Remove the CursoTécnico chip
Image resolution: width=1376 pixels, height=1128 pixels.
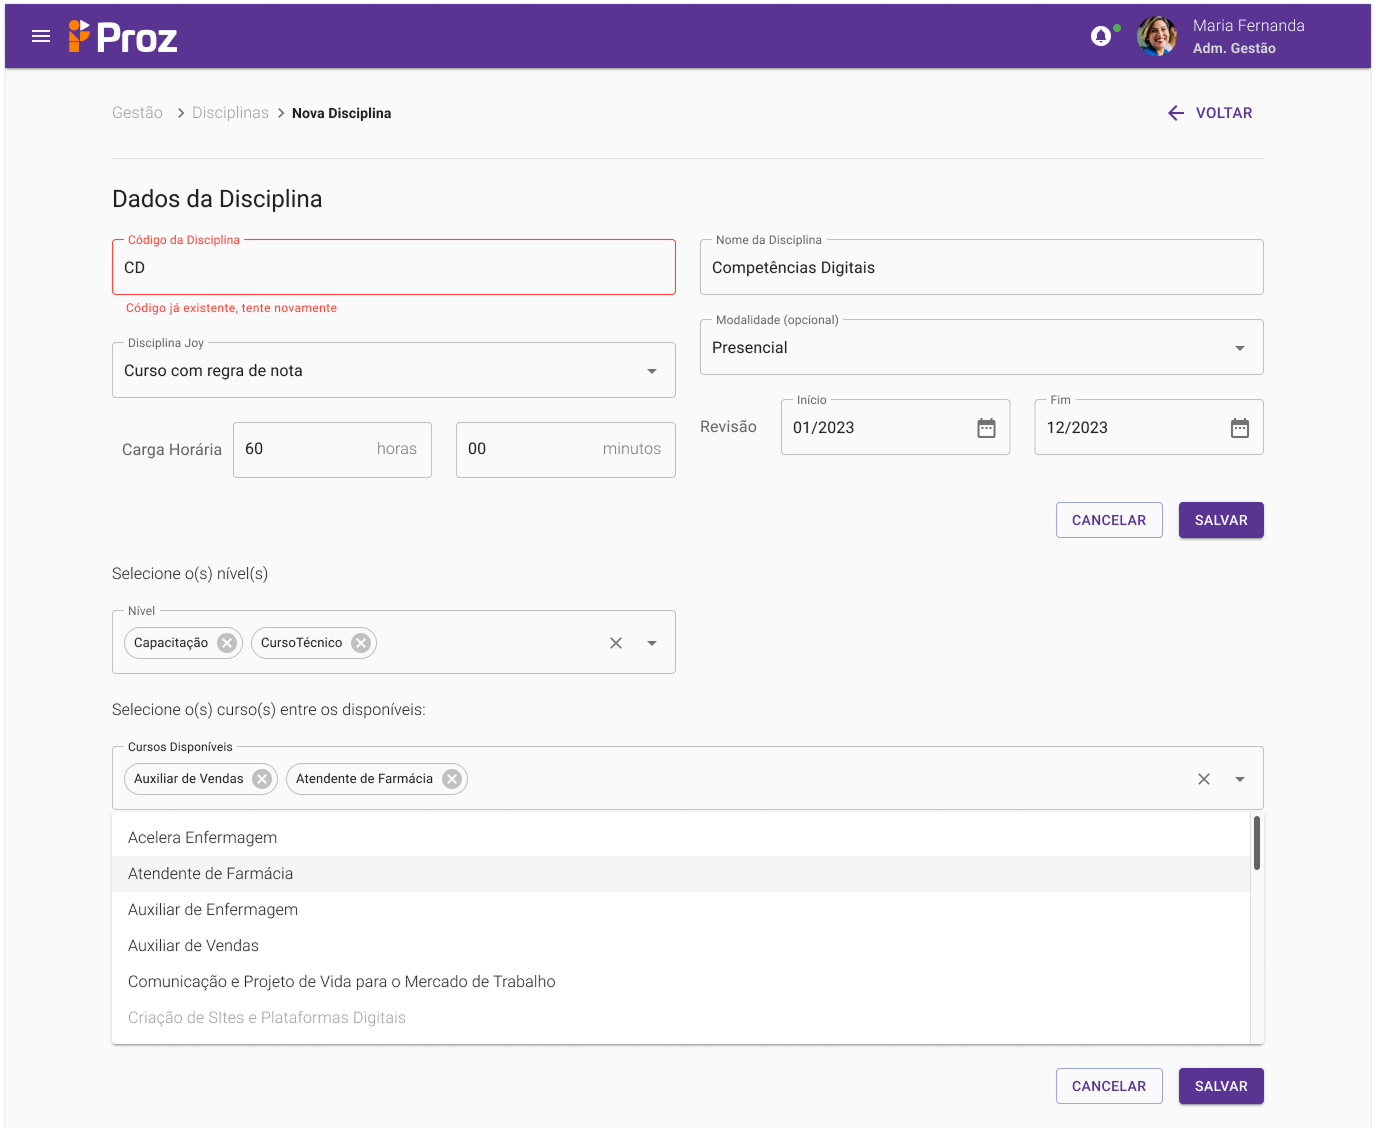361,643
